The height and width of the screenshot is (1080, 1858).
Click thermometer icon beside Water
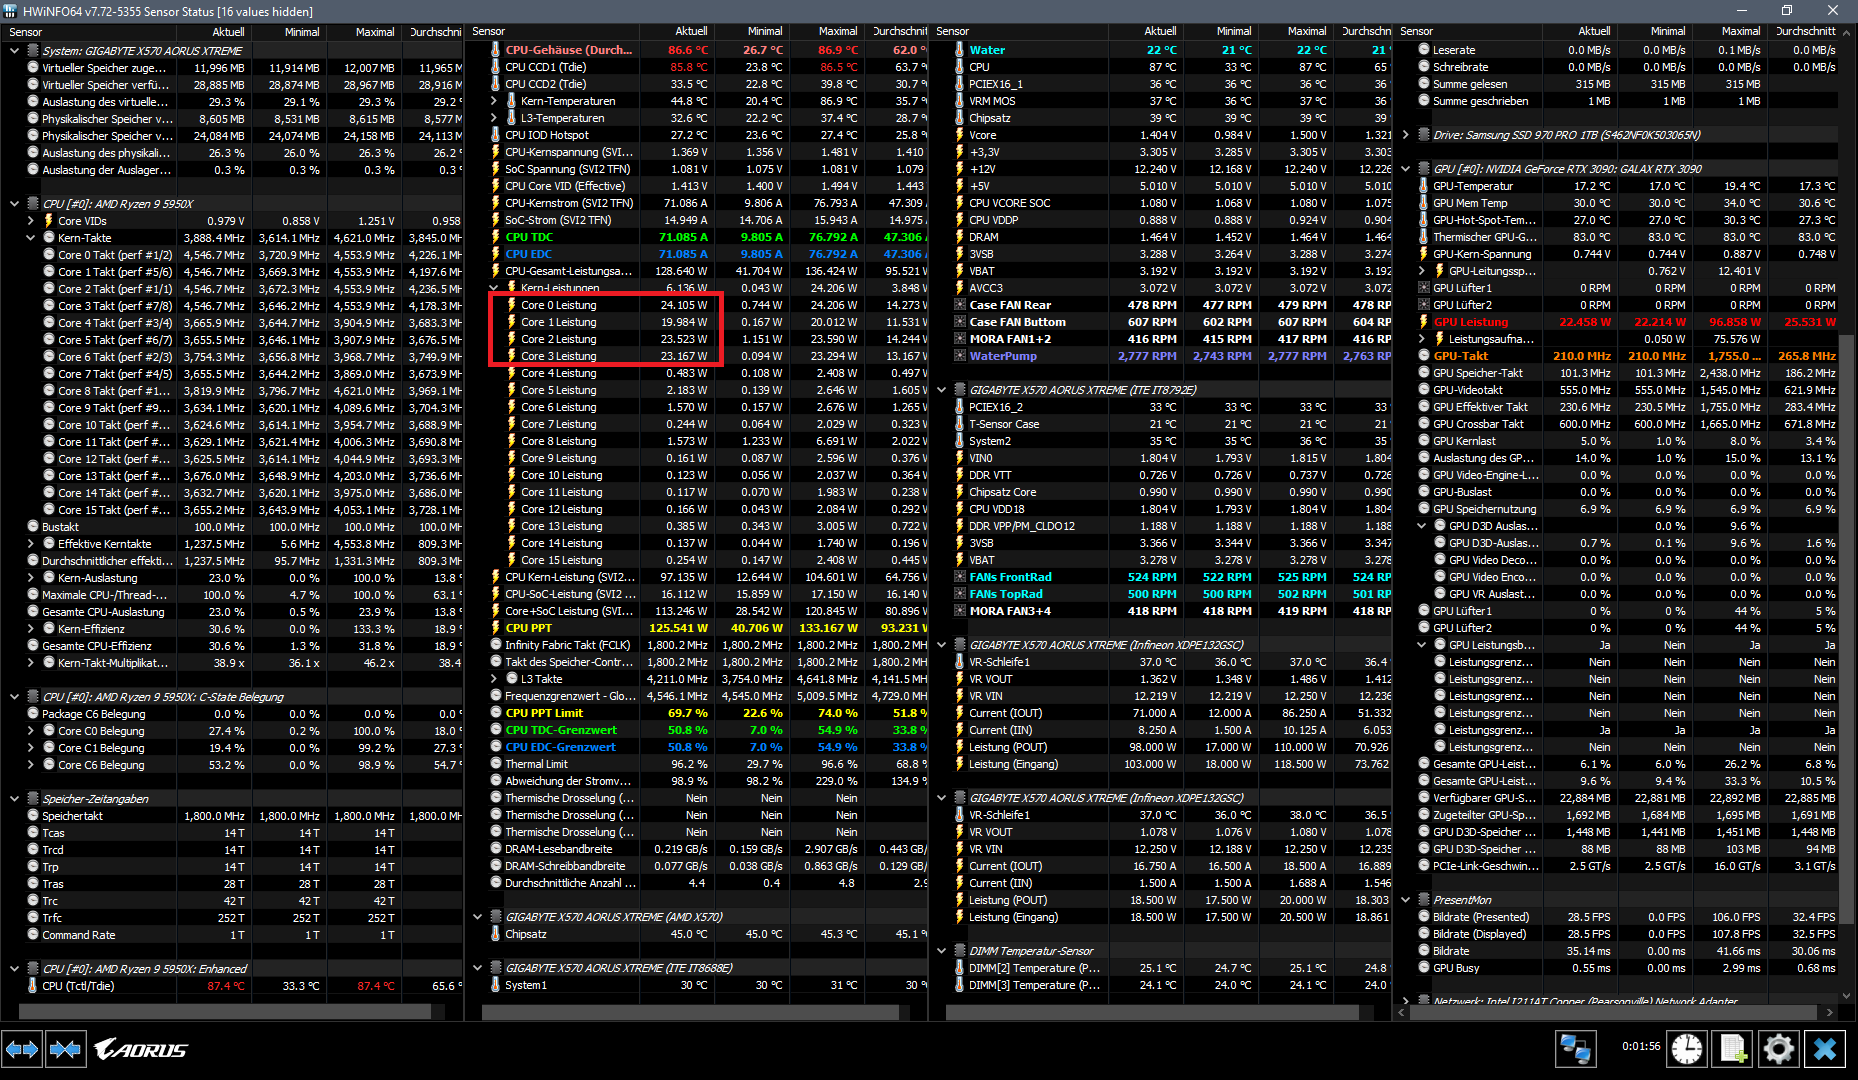point(959,50)
